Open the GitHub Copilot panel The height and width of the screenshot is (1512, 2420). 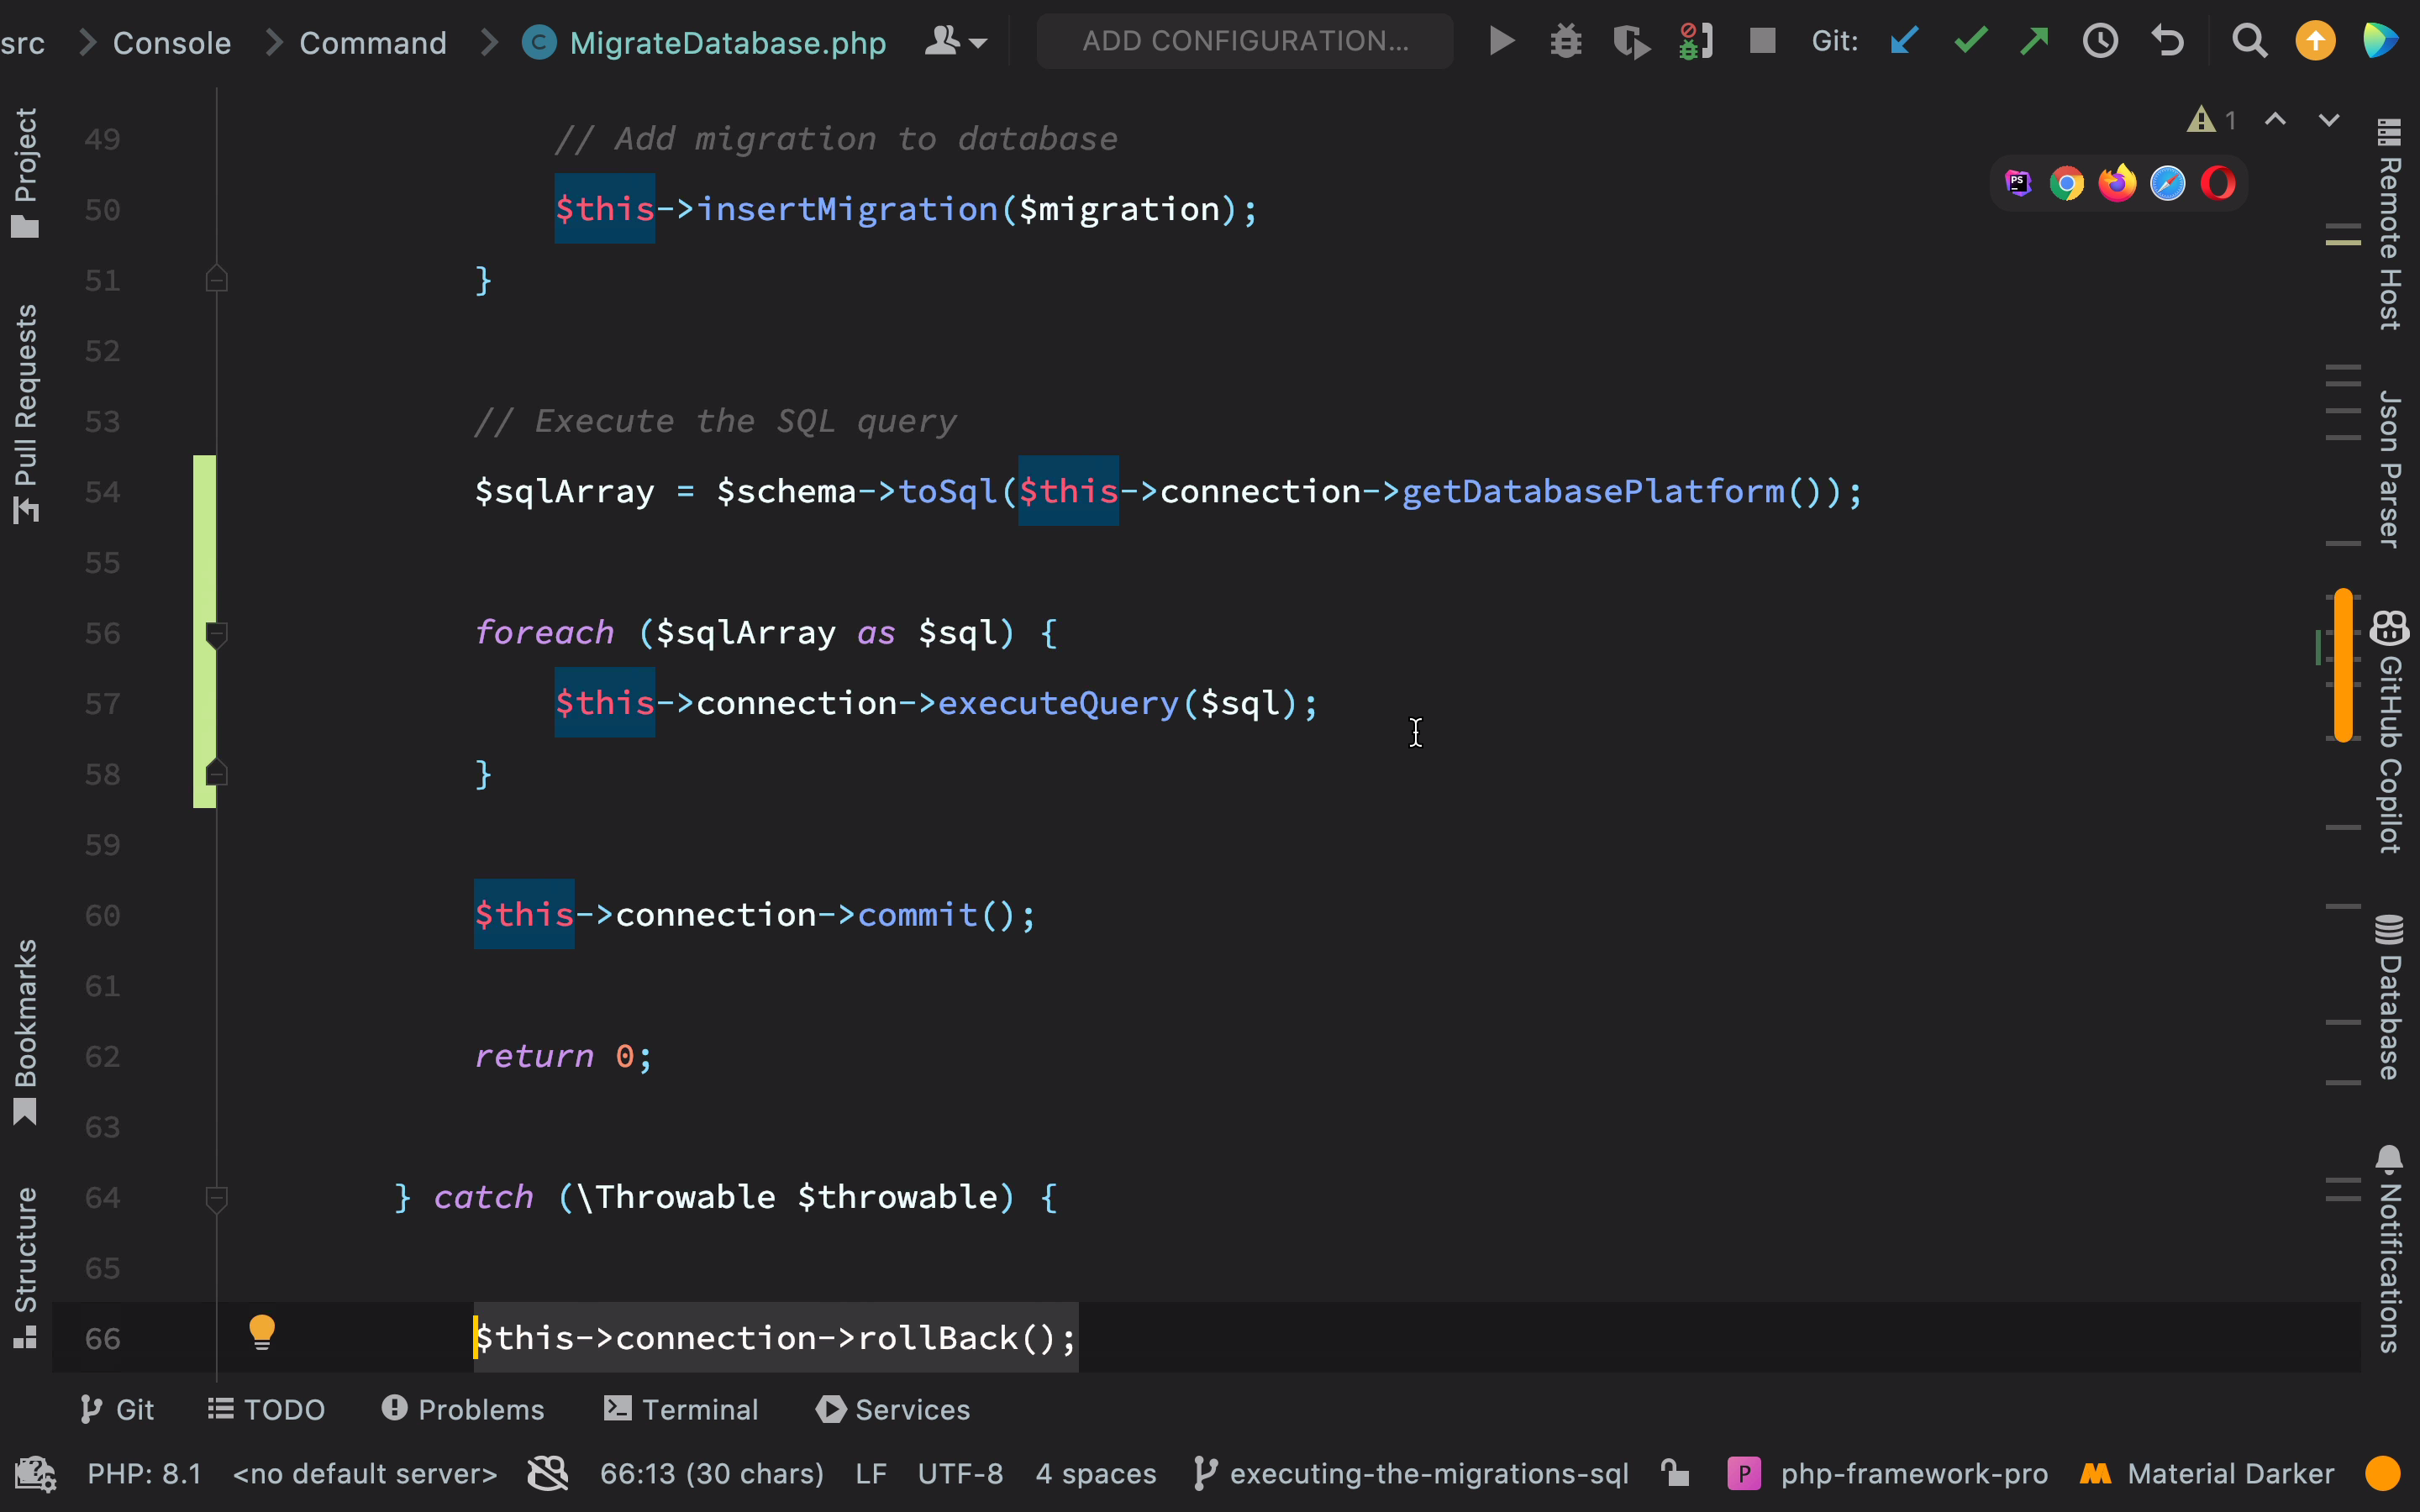click(2389, 732)
